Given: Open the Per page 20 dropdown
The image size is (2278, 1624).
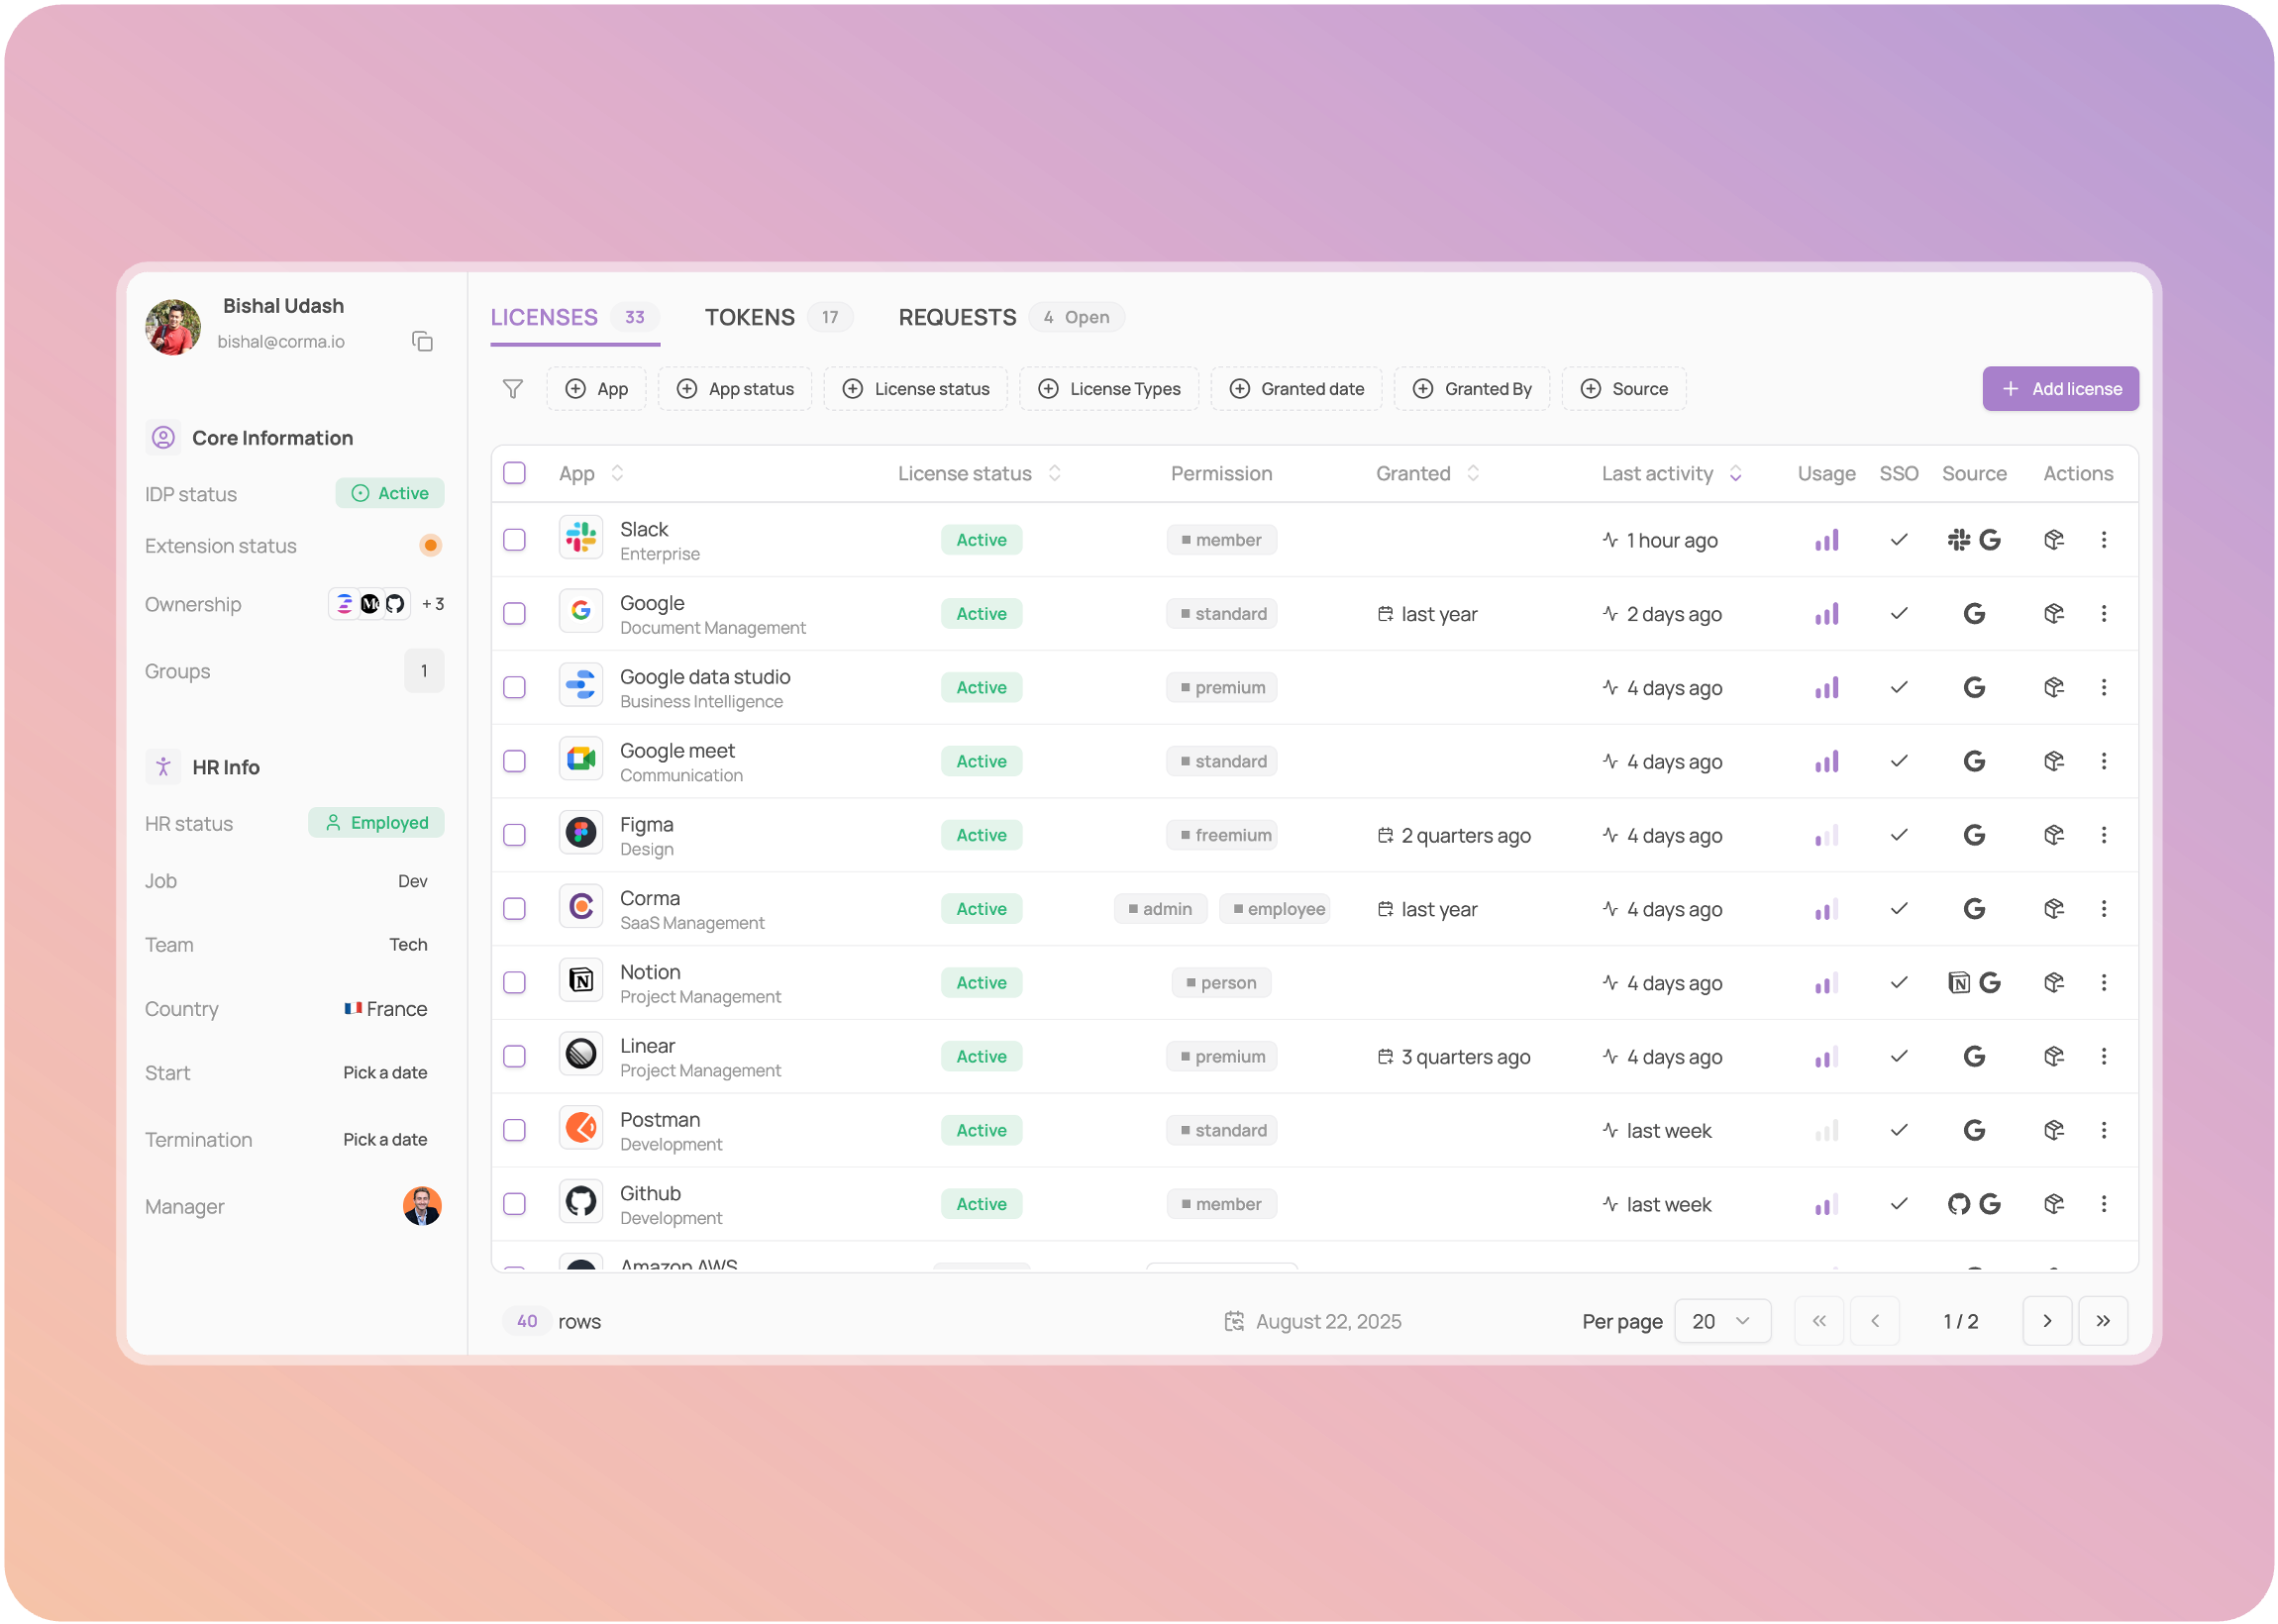Looking at the screenshot, I should point(1721,1321).
